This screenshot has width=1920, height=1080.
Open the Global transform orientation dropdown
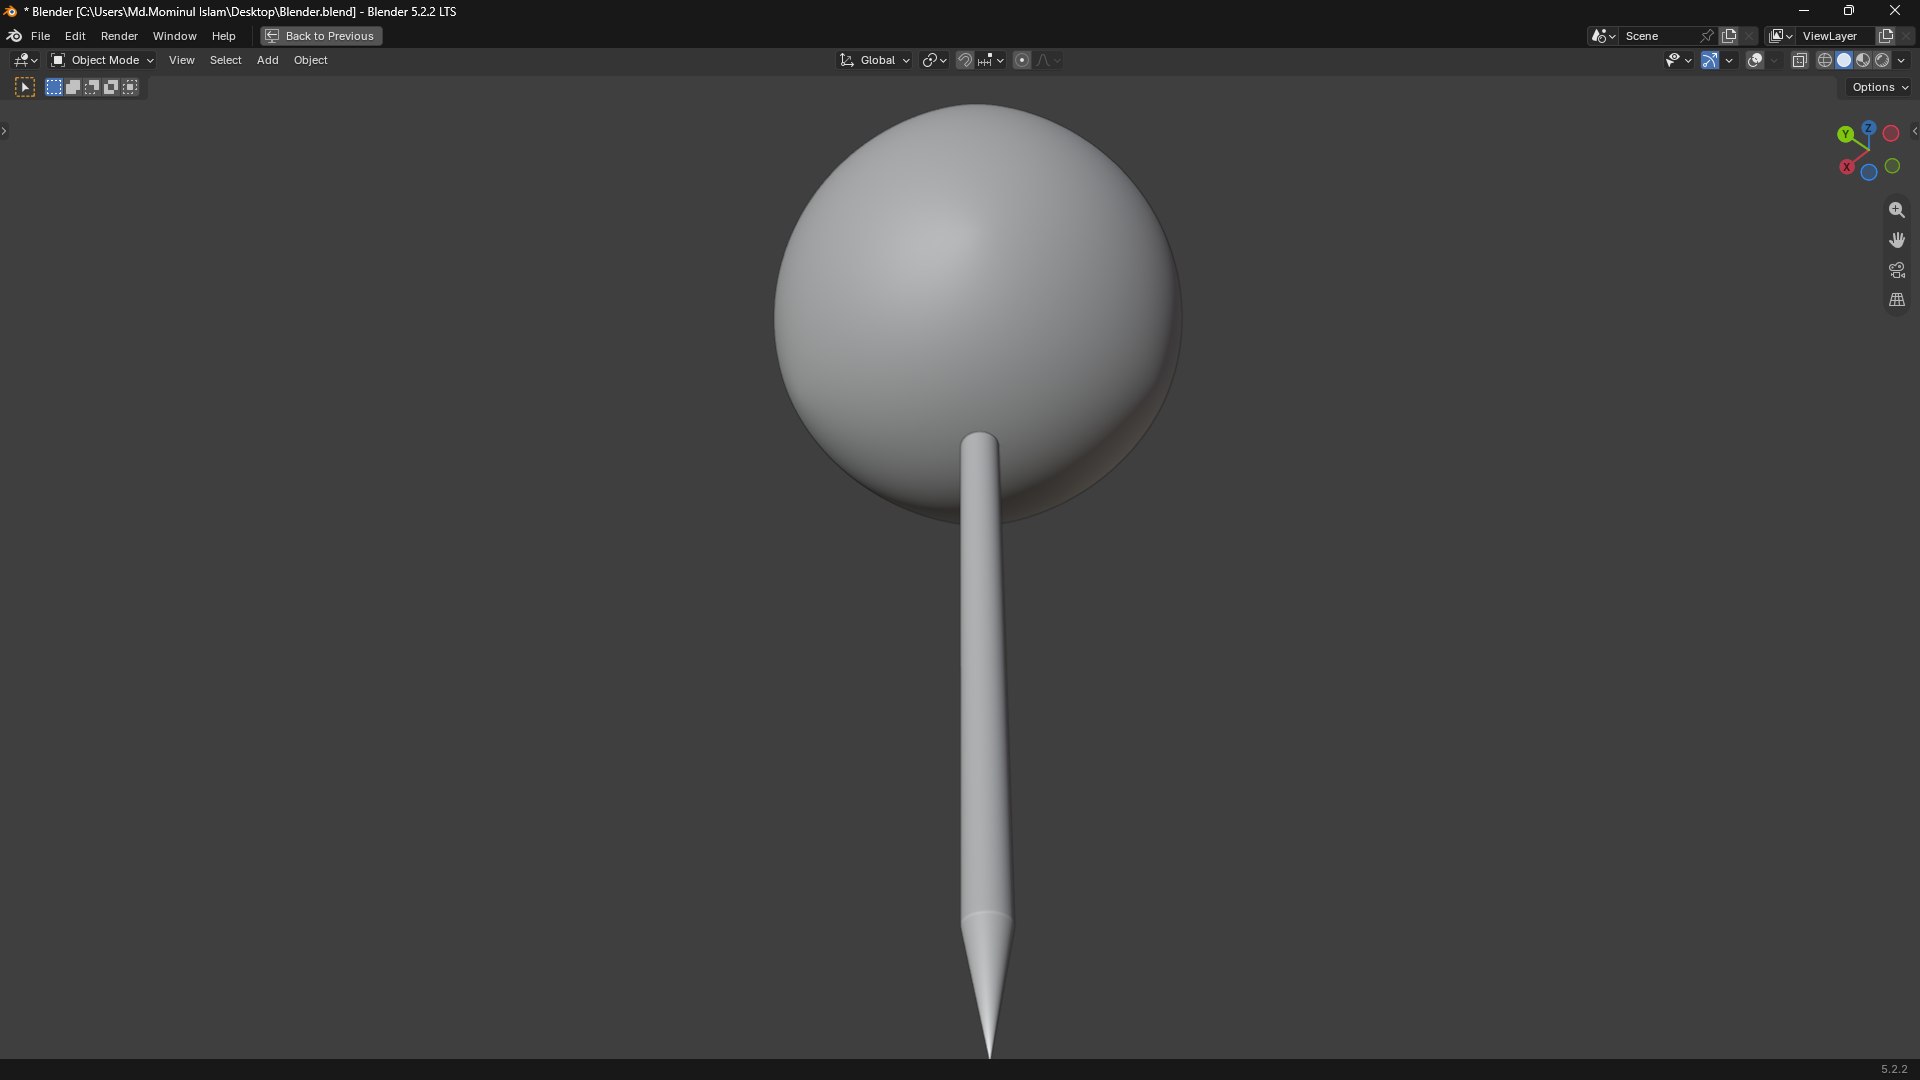(x=875, y=60)
